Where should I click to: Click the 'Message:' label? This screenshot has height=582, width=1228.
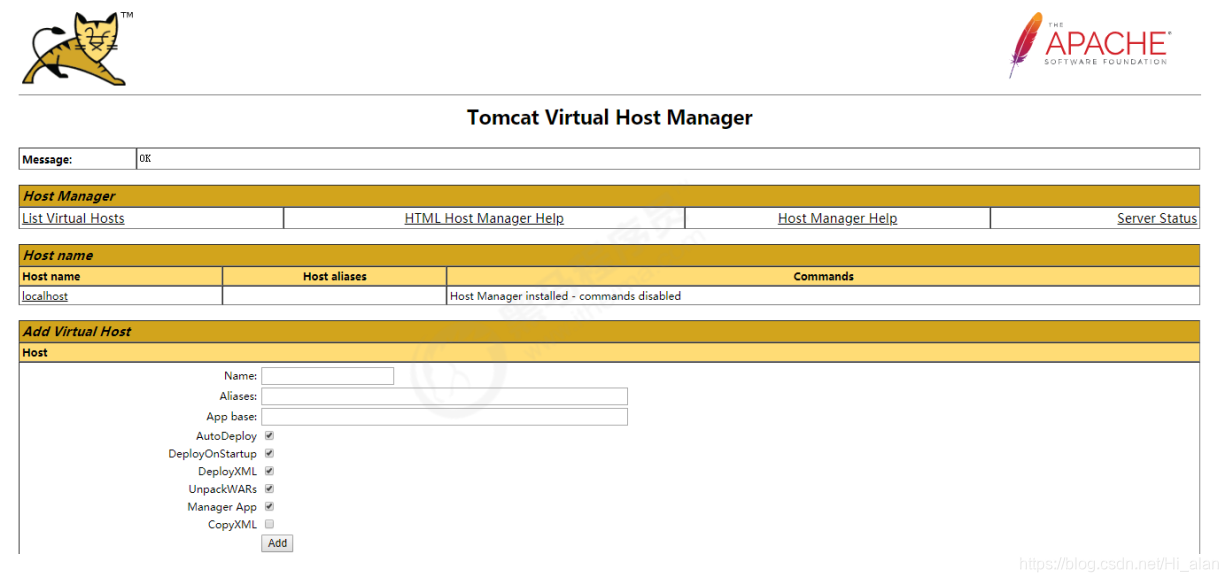click(47, 159)
